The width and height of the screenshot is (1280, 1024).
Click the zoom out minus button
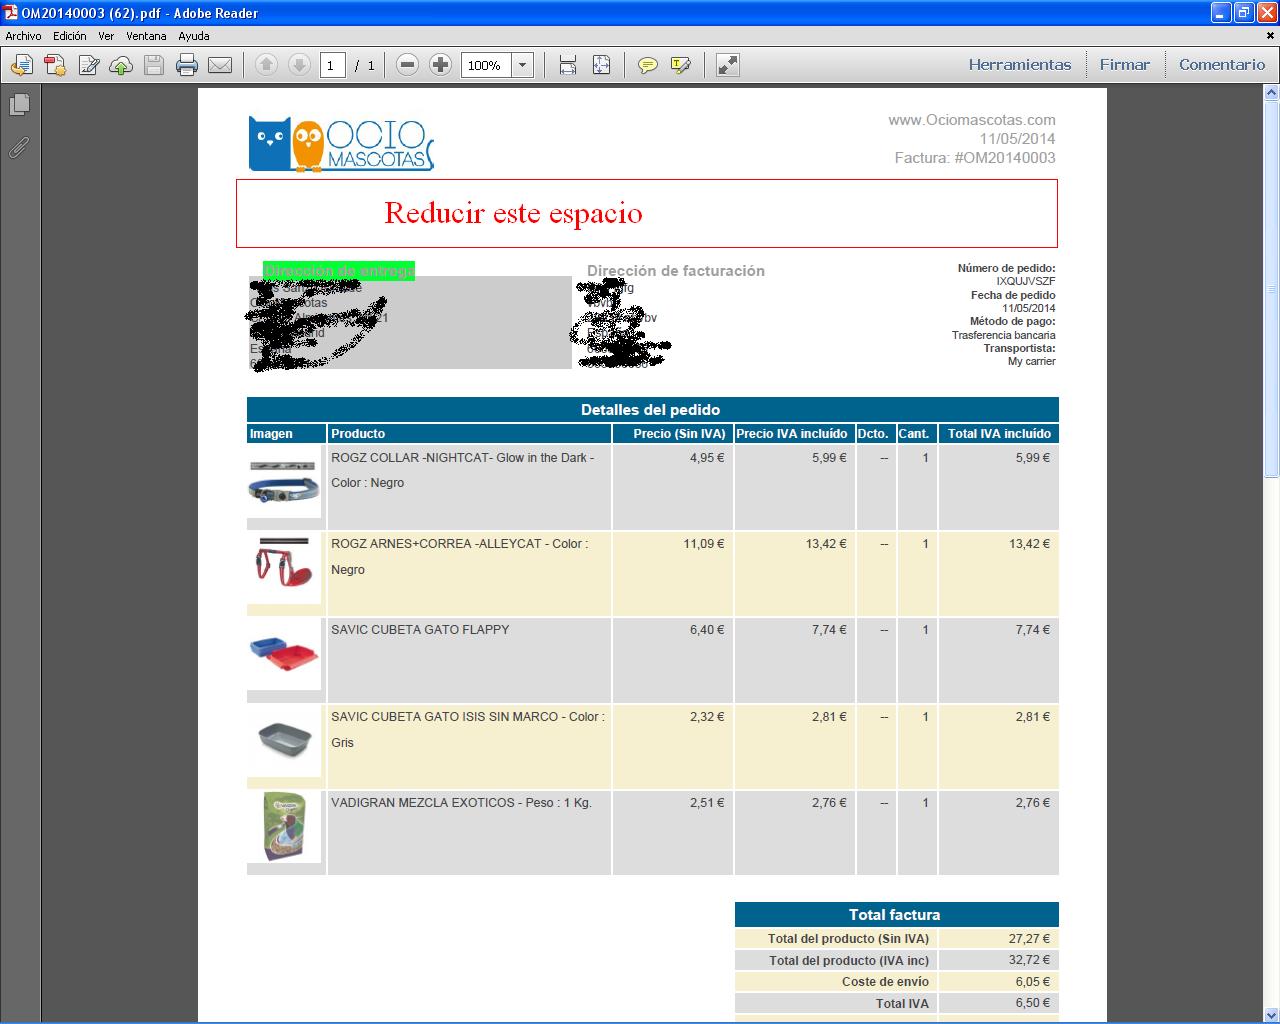click(x=407, y=65)
